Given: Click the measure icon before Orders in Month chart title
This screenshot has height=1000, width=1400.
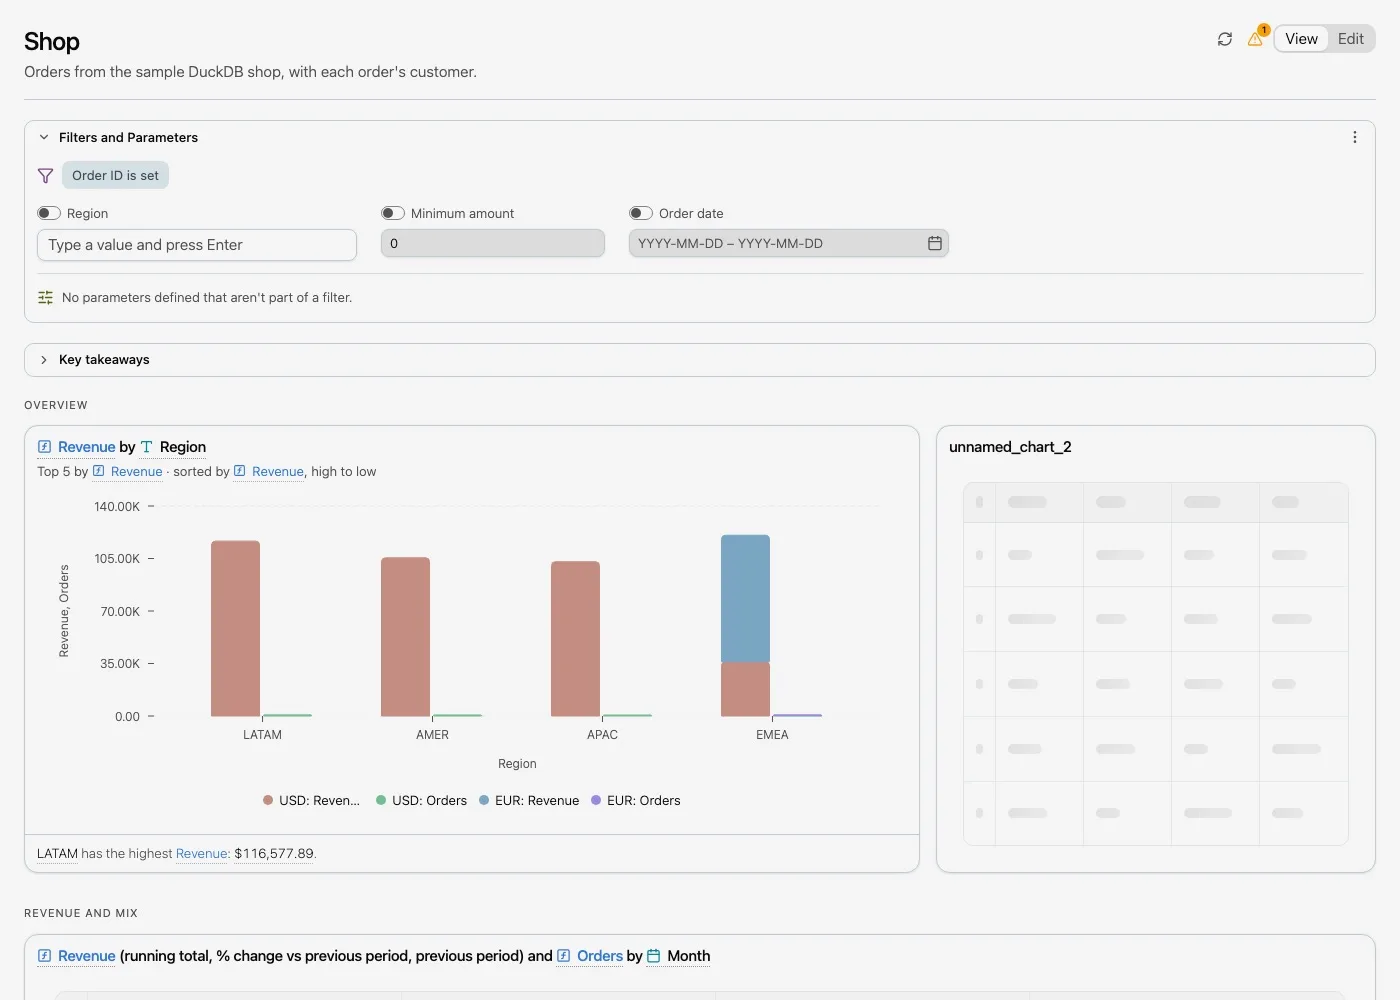Looking at the screenshot, I should pos(564,956).
